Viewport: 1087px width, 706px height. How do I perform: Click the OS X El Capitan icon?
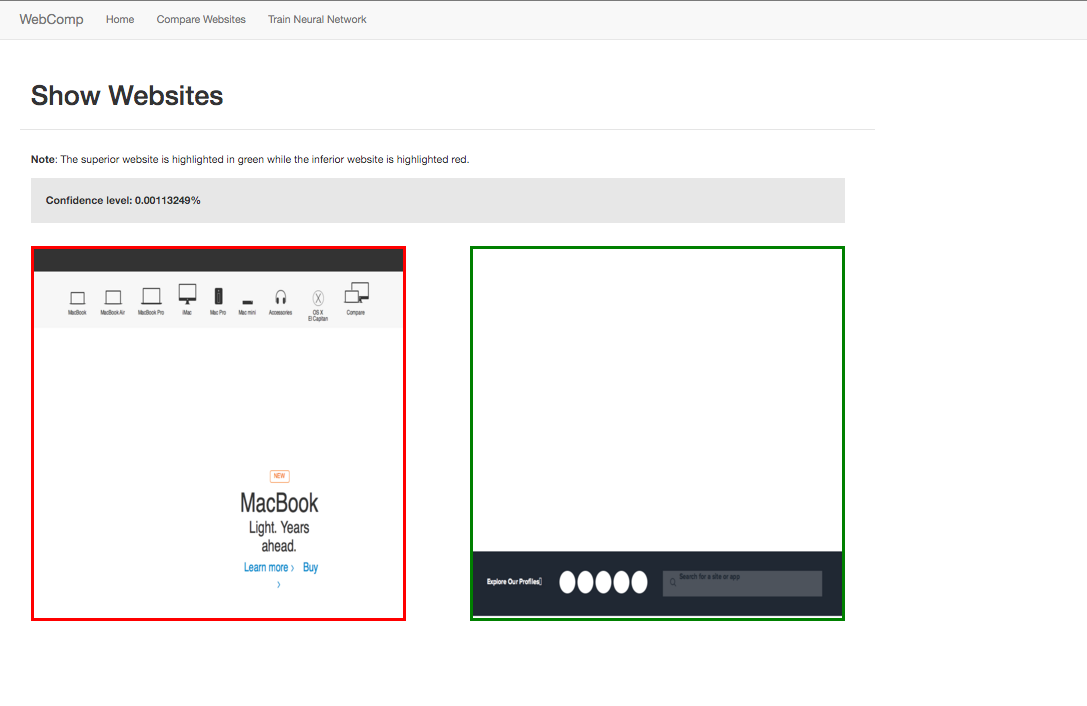tap(318, 298)
